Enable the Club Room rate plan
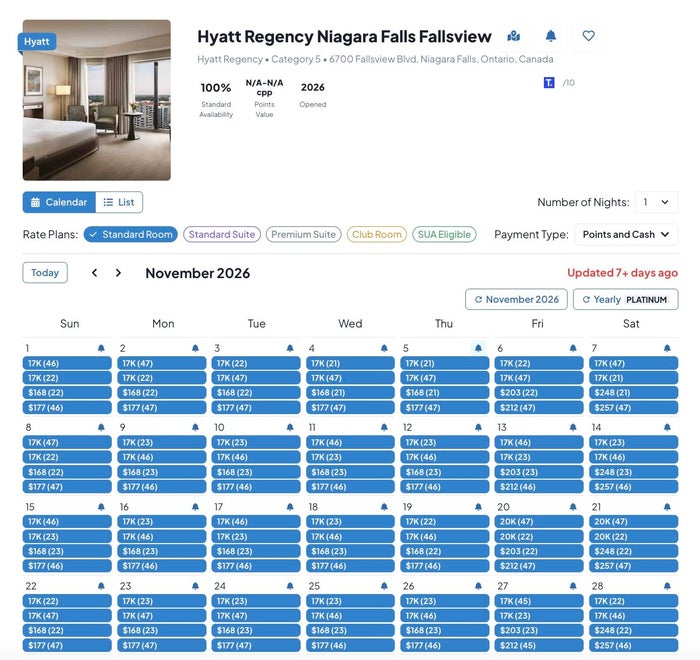Screen dimensions: 700x660 [377, 234]
